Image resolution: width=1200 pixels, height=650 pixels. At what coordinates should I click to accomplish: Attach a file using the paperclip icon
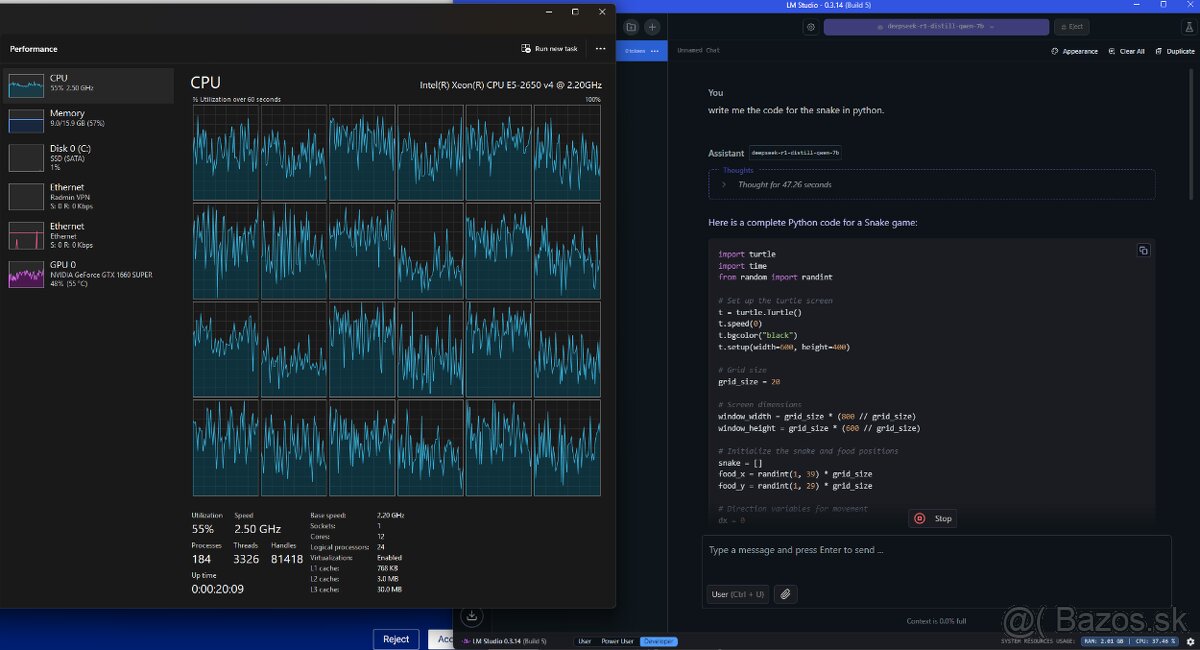click(785, 594)
